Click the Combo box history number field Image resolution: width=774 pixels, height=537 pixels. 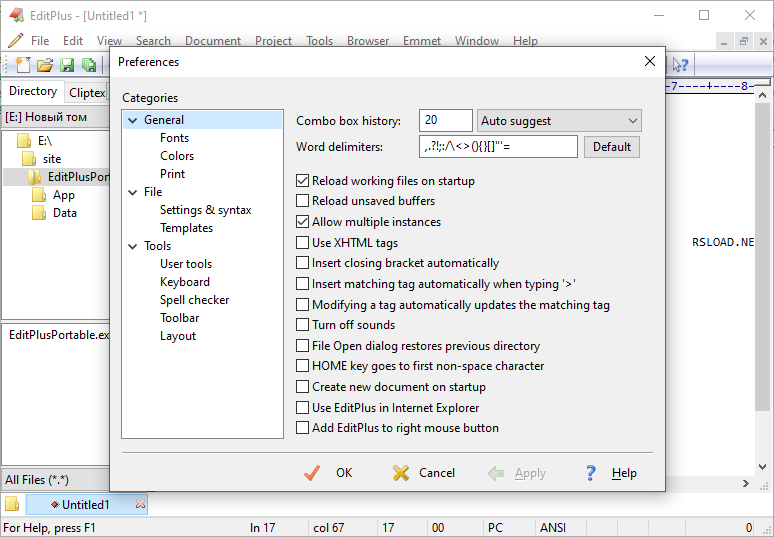pyautogui.click(x=446, y=120)
